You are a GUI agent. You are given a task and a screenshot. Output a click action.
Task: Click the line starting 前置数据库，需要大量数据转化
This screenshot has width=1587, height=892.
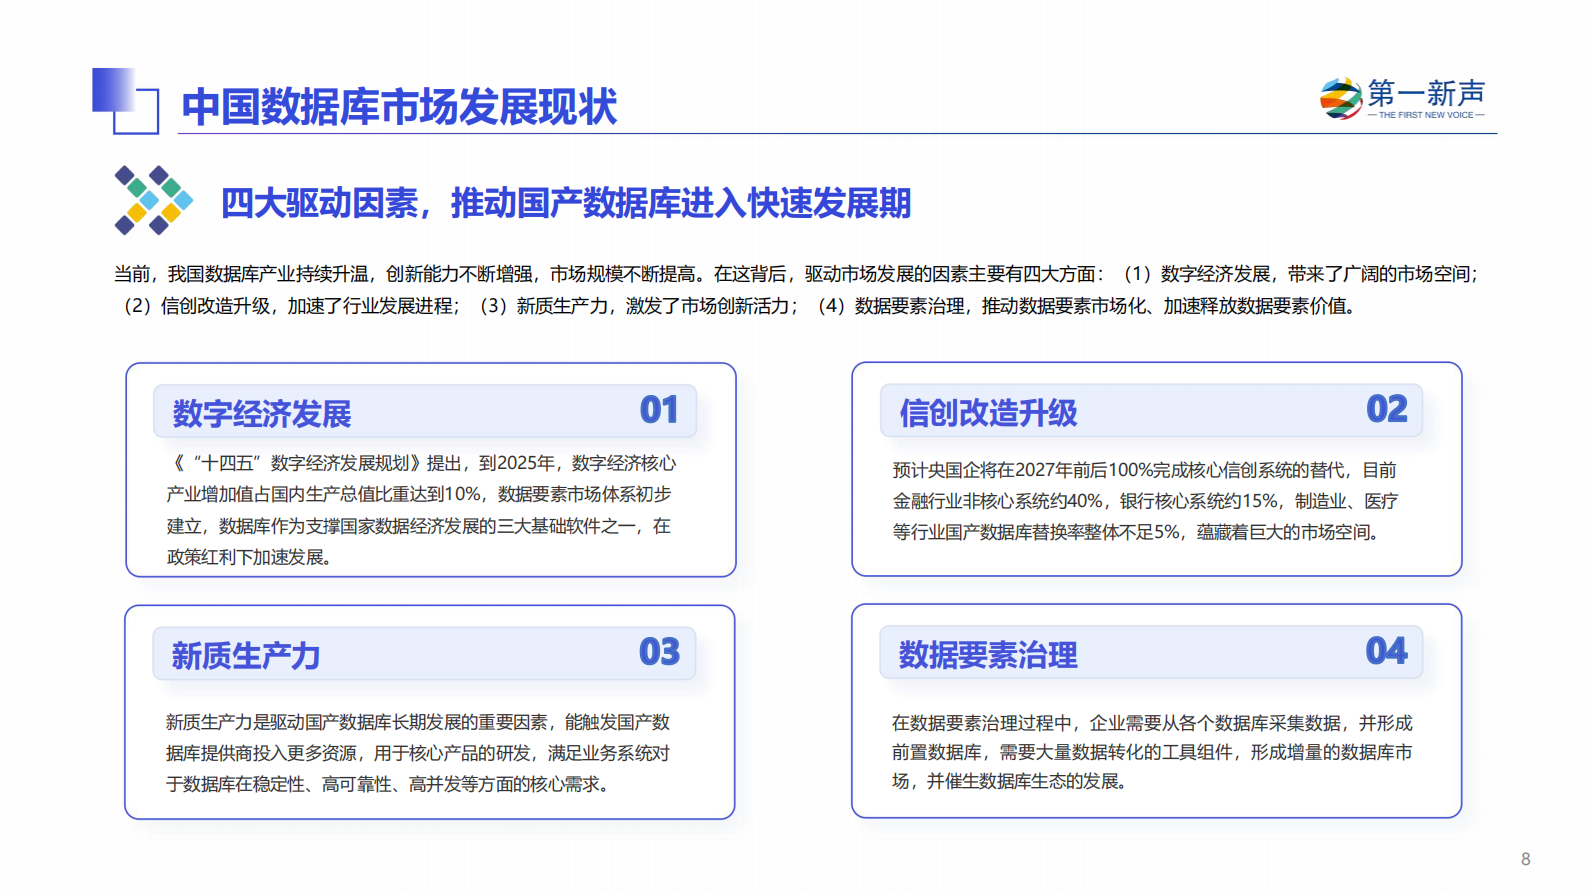point(1153,752)
